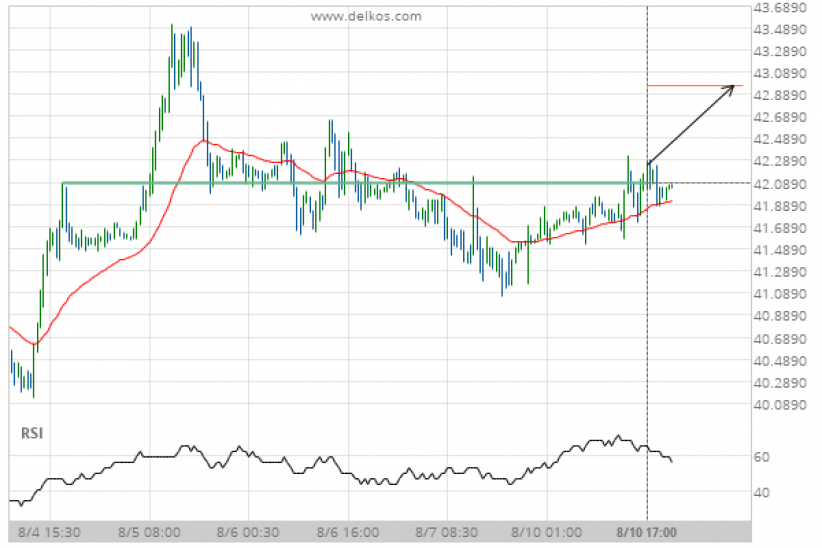Select the 8/6 16:00 time label
Screen dimensions: 822x548
click(x=348, y=533)
